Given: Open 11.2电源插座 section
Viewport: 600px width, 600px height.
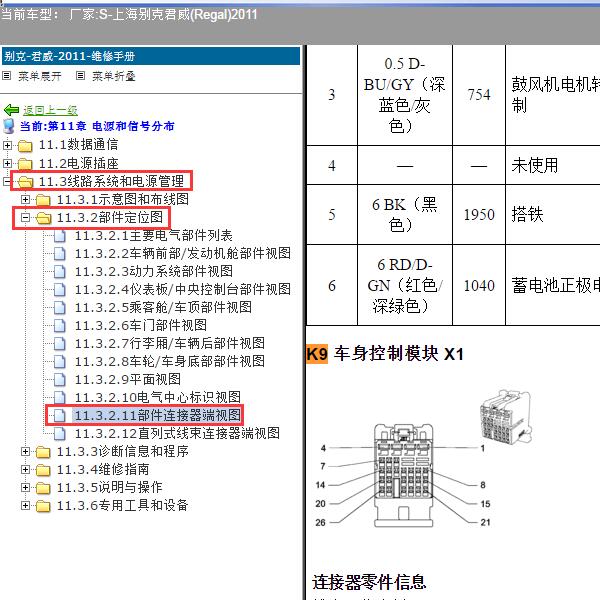Looking at the screenshot, I should (78, 163).
